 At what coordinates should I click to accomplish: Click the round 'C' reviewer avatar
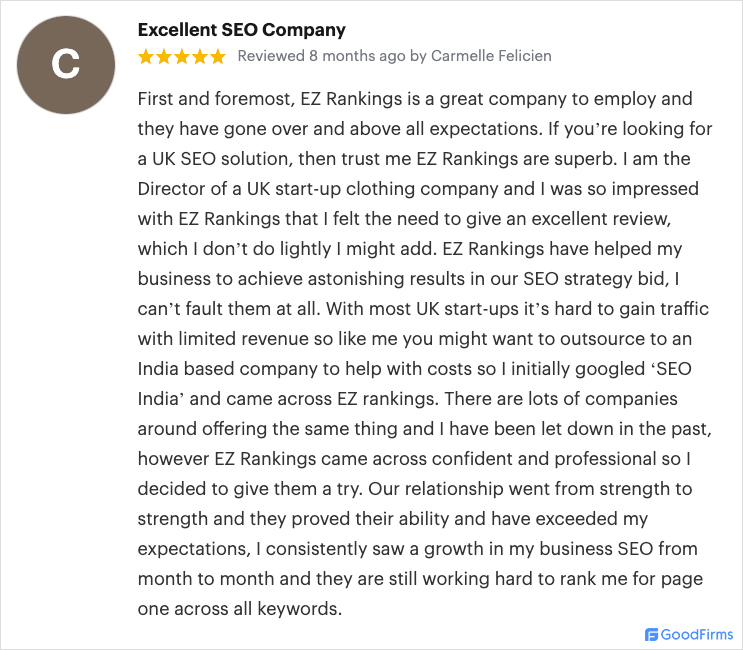pos(65,64)
